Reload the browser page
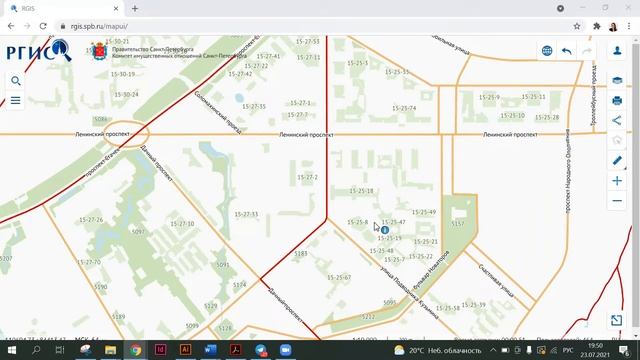The height and width of the screenshot is (360, 640). 43,26
